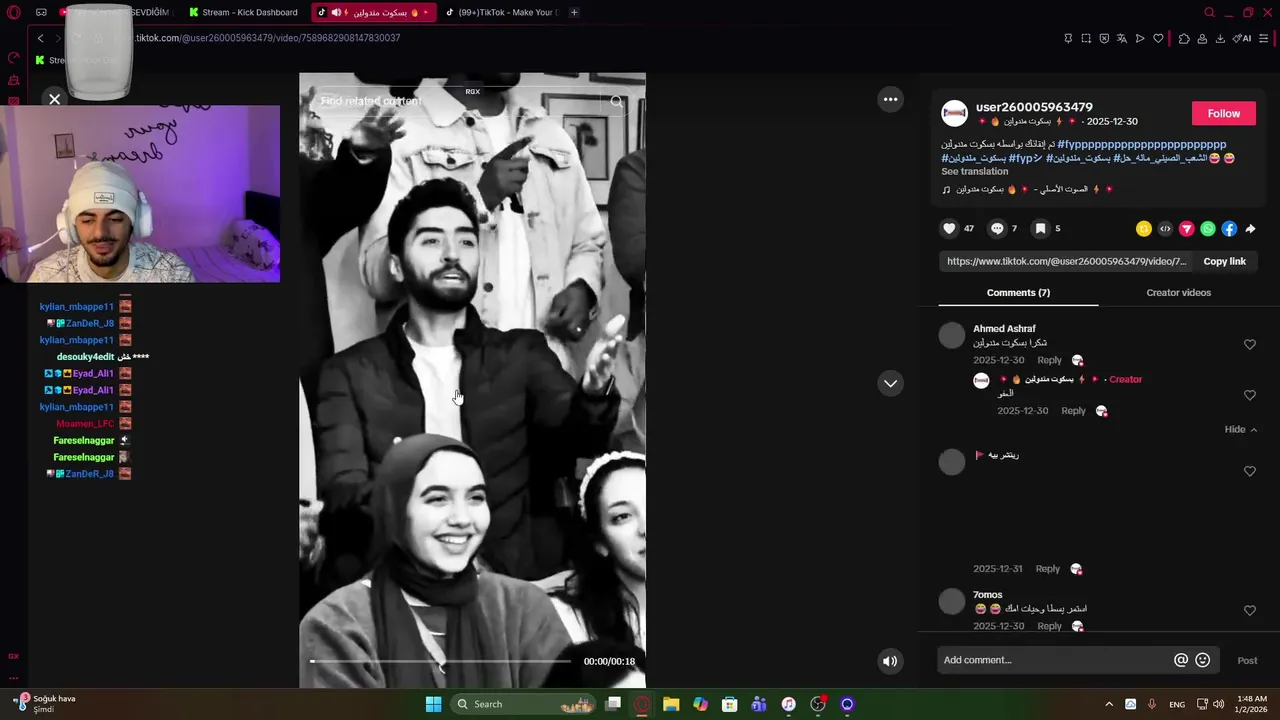Click the Add comment input field

click(1055, 660)
